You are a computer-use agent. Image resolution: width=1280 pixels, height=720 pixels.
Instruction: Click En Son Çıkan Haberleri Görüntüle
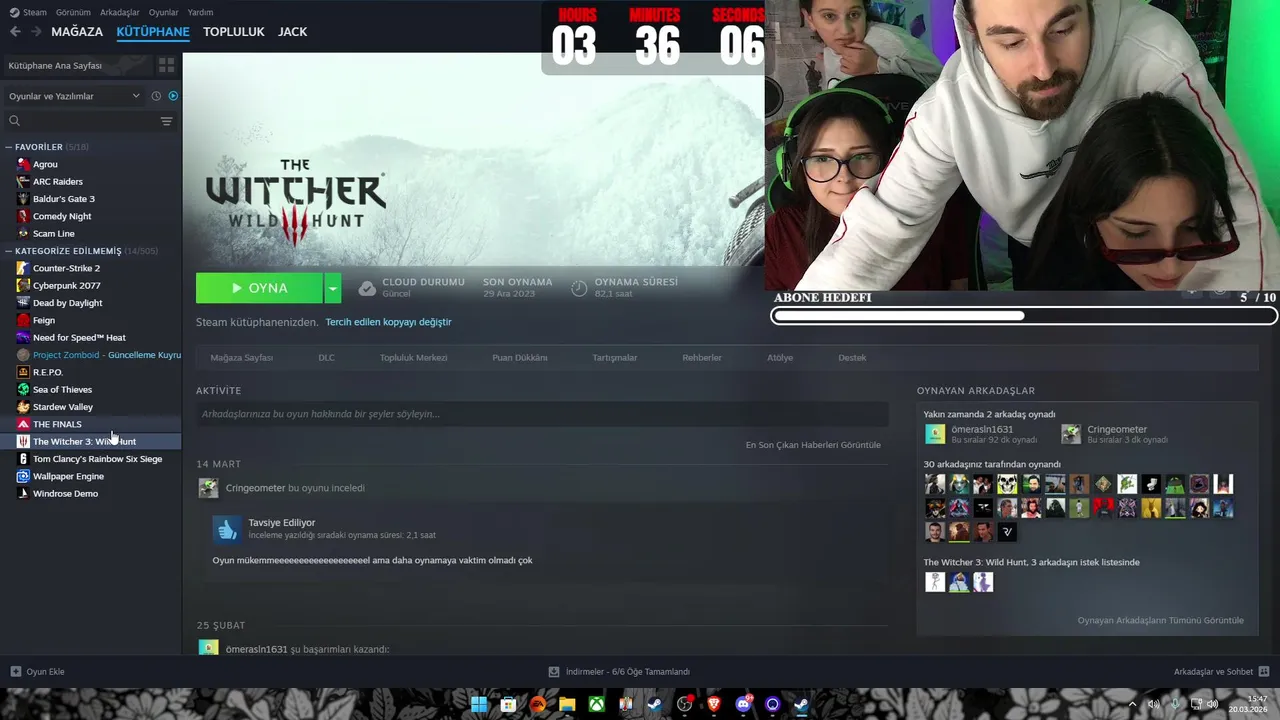coord(813,445)
